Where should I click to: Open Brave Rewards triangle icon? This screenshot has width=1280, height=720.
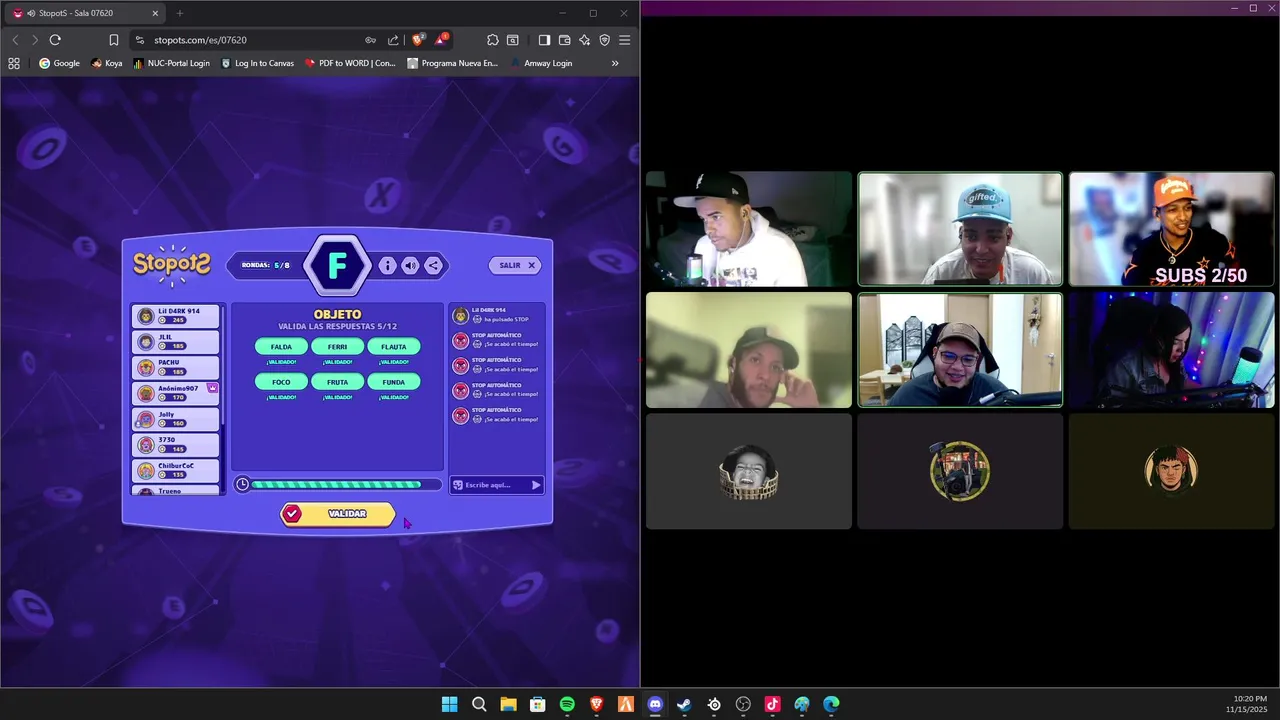[441, 40]
